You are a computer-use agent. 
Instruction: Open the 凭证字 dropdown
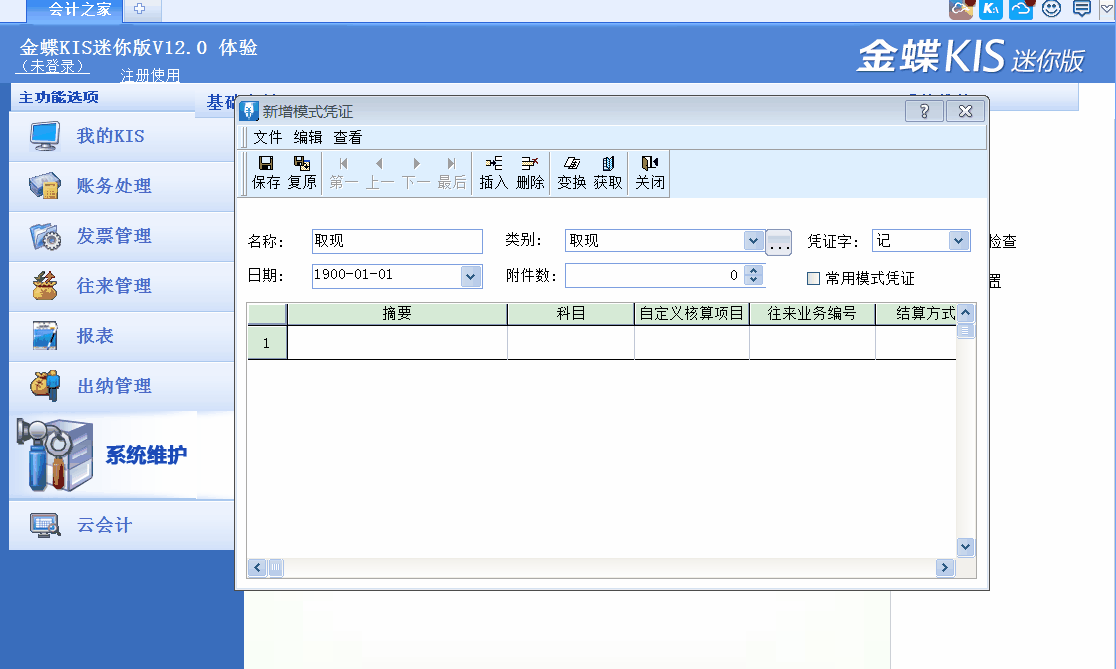[959, 241]
